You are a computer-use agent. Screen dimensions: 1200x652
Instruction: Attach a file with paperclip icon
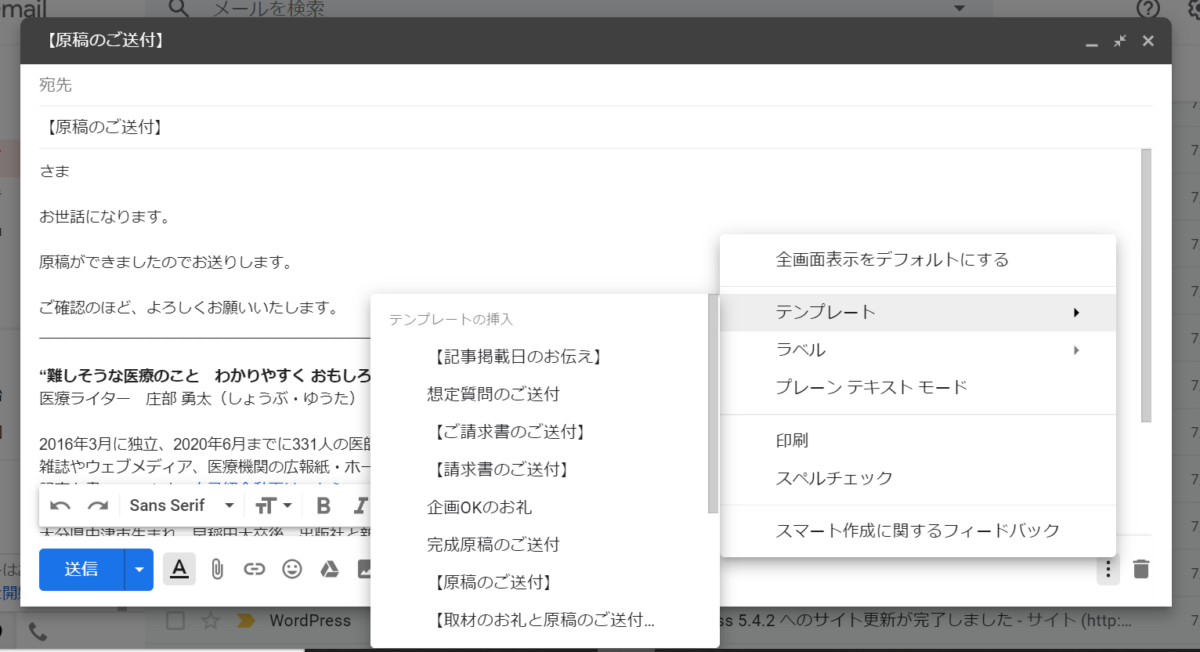click(x=216, y=569)
